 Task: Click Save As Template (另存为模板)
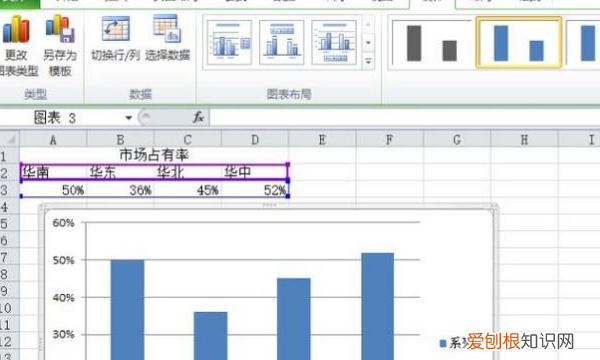[60, 46]
